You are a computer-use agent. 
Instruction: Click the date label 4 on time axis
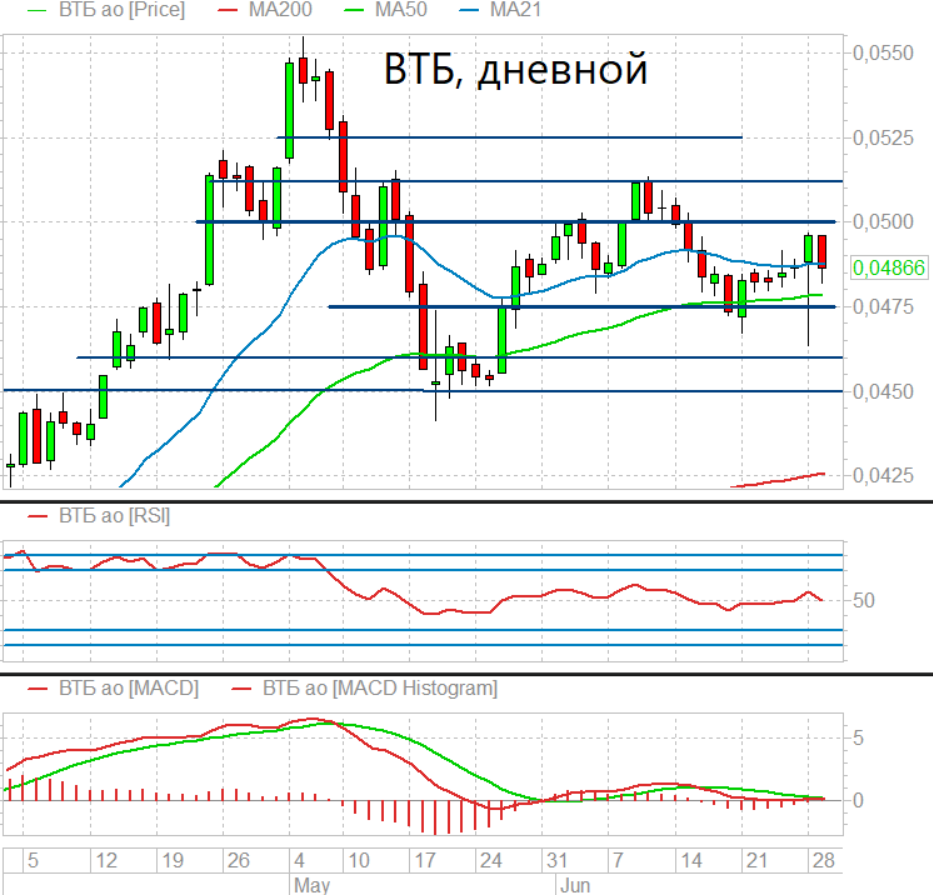coord(299,860)
